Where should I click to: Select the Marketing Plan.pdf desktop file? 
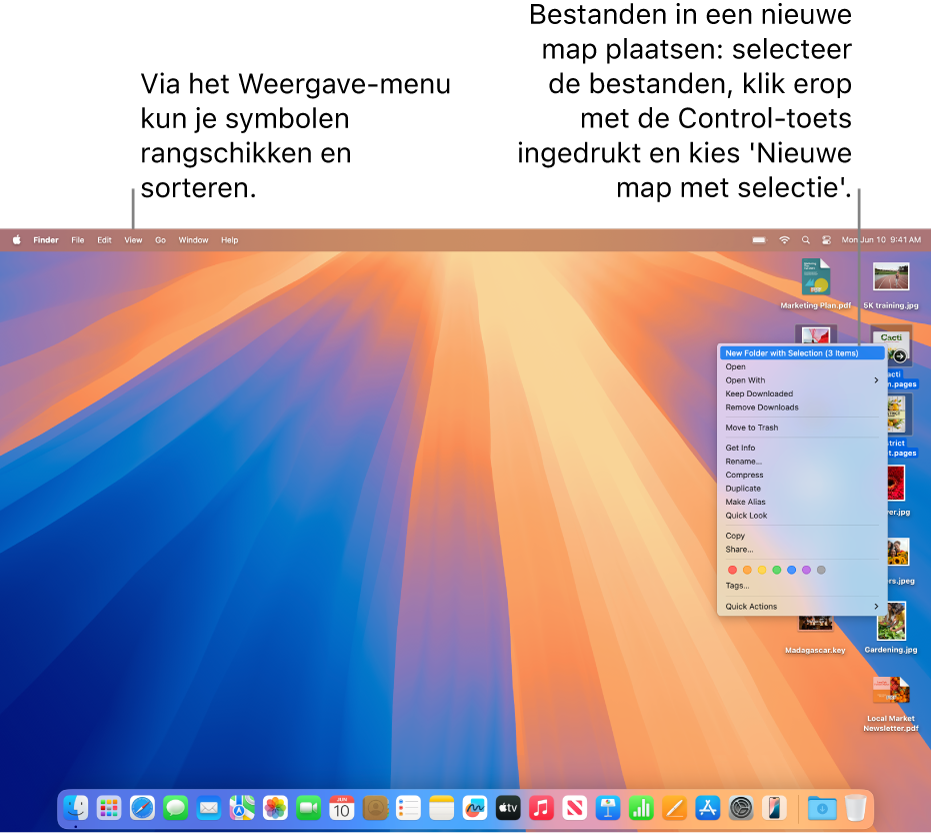click(x=816, y=284)
